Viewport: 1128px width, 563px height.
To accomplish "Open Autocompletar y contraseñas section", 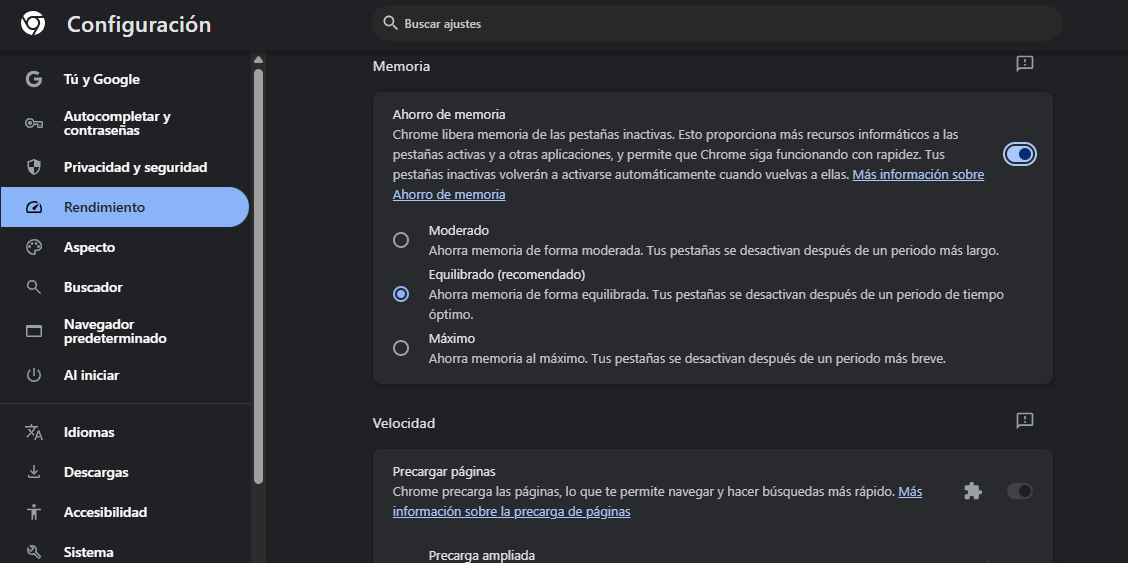I will (x=124, y=124).
